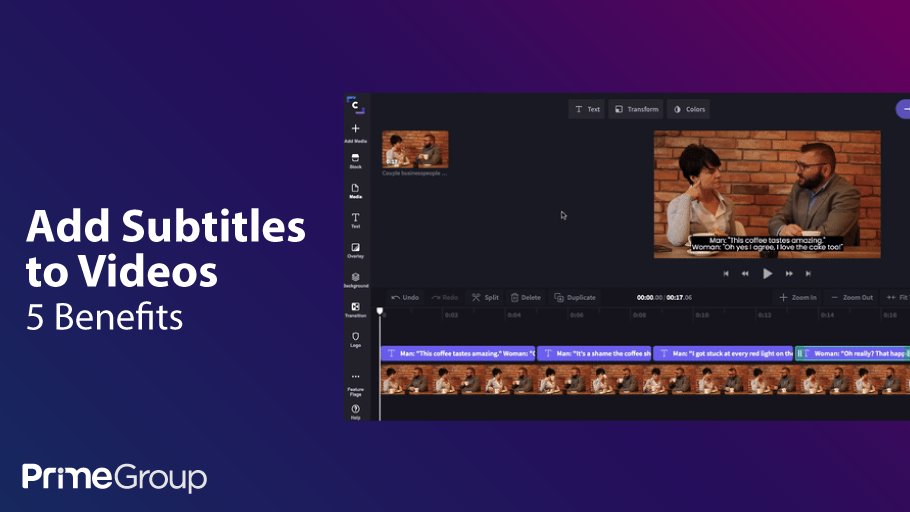The height and width of the screenshot is (512, 910).
Task: Redo the last edit
Action: (x=445, y=297)
